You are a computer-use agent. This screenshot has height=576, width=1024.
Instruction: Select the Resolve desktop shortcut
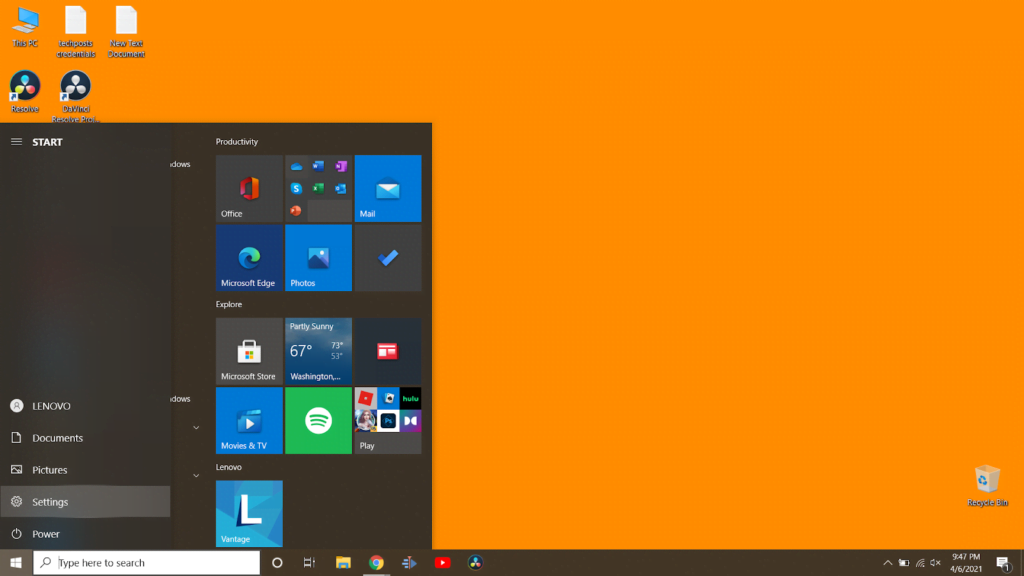(25, 93)
